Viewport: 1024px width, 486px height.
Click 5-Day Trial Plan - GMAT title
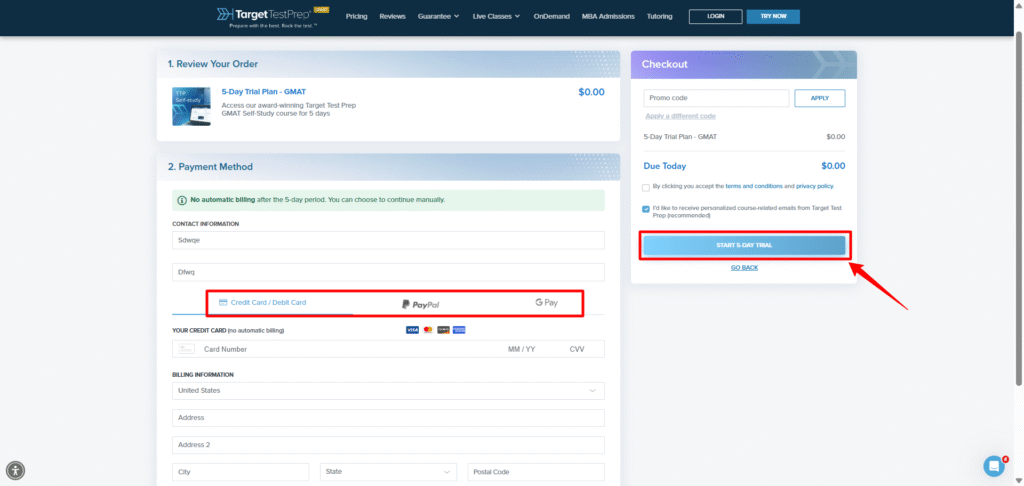(x=264, y=92)
